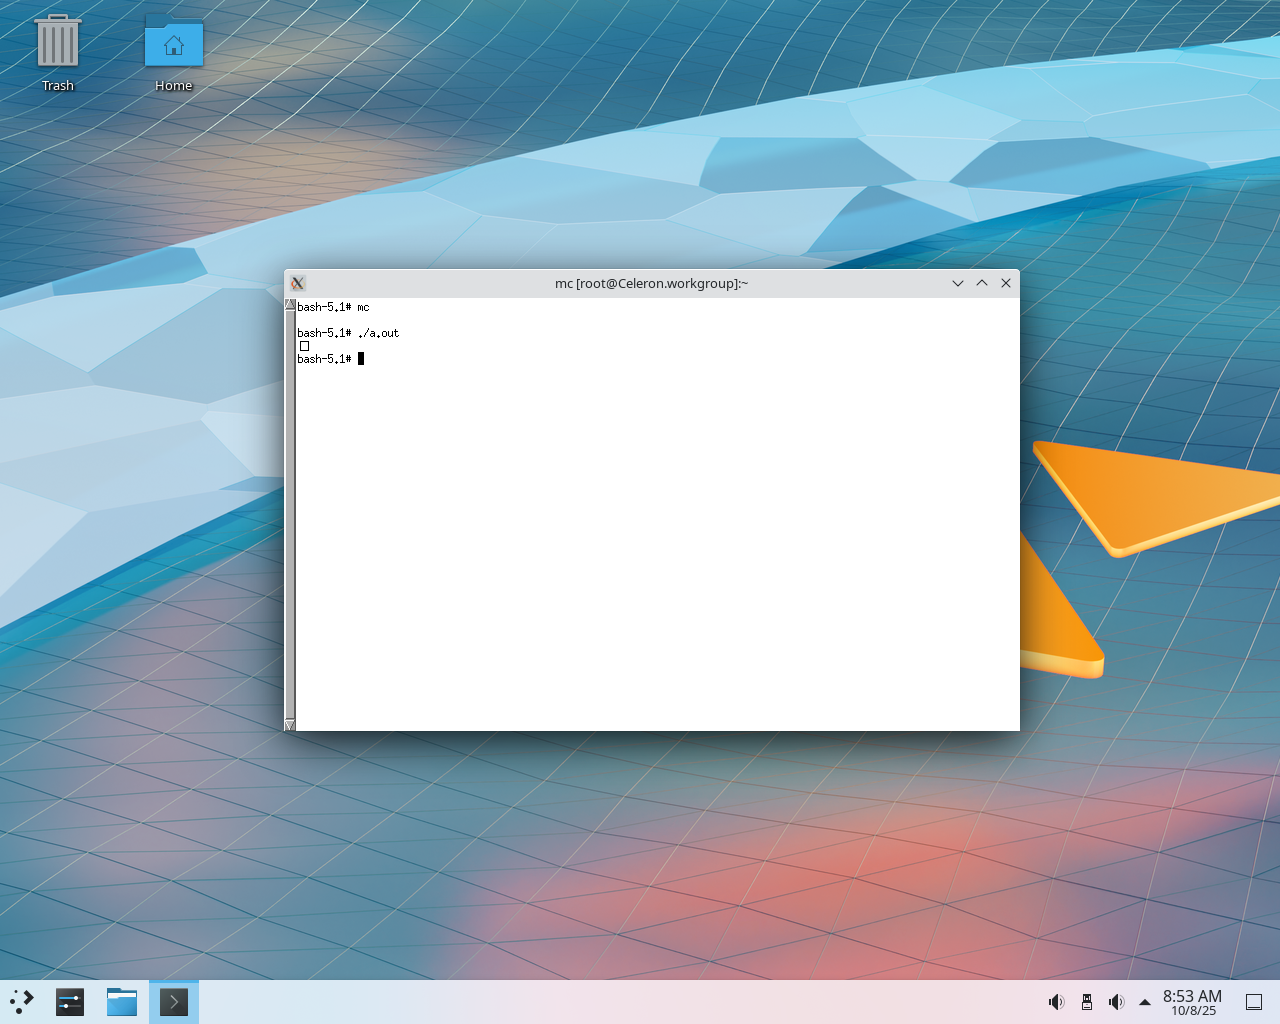Click the volume icon beside the tray arrow
1280x1024 pixels.
[1116, 1002]
